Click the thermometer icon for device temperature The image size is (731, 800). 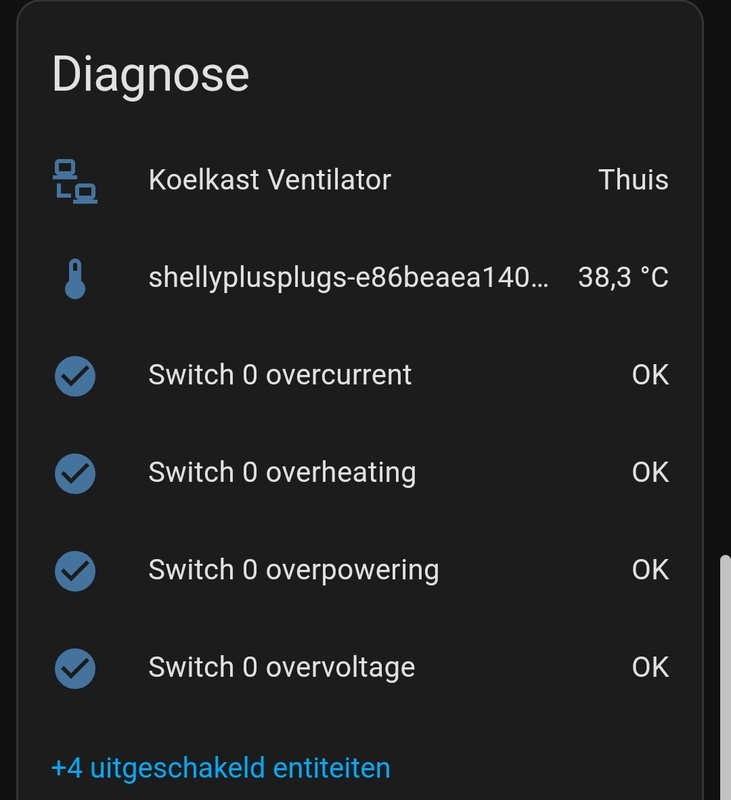click(x=74, y=278)
